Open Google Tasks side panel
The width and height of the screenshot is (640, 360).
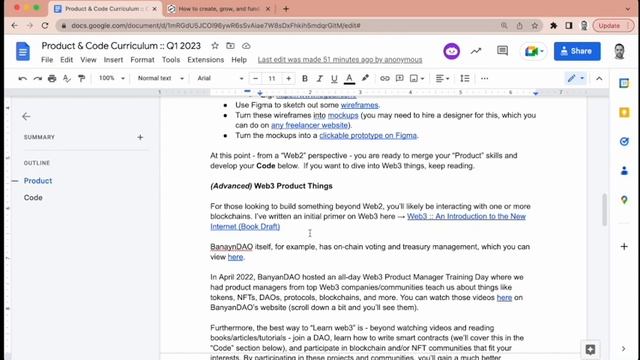624,142
